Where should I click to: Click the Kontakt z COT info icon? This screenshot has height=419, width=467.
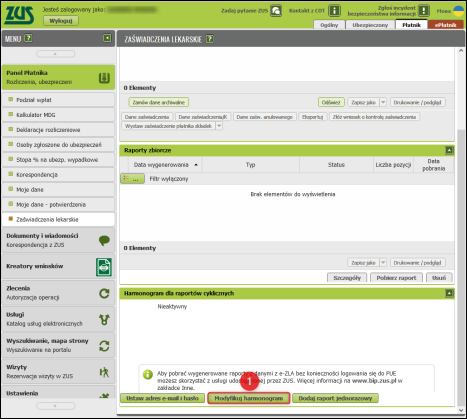coord(334,11)
